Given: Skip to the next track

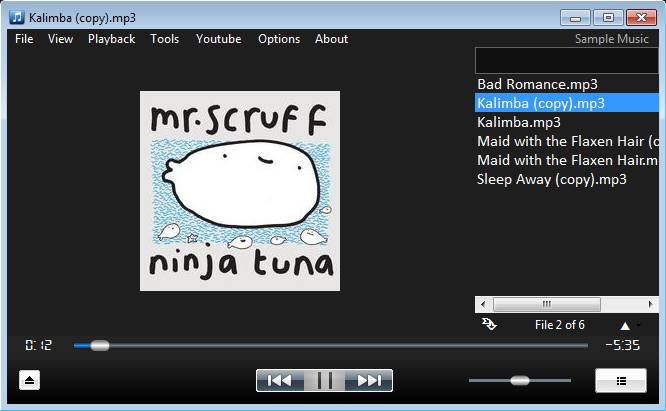Looking at the screenshot, I should tap(369, 380).
